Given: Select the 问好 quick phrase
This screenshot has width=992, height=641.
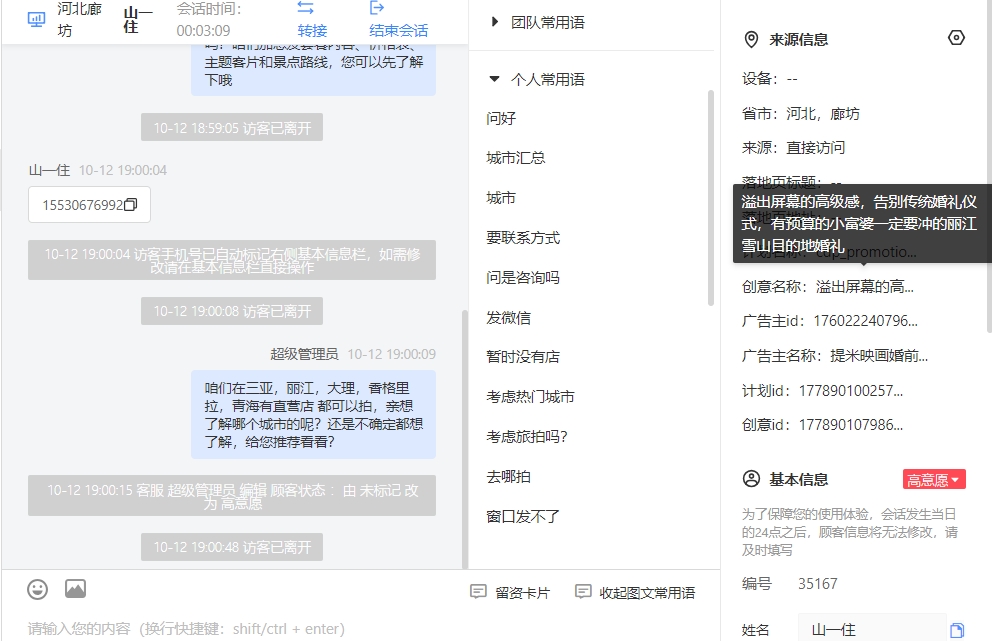Looking at the screenshot, I should [x=501, y=118].
